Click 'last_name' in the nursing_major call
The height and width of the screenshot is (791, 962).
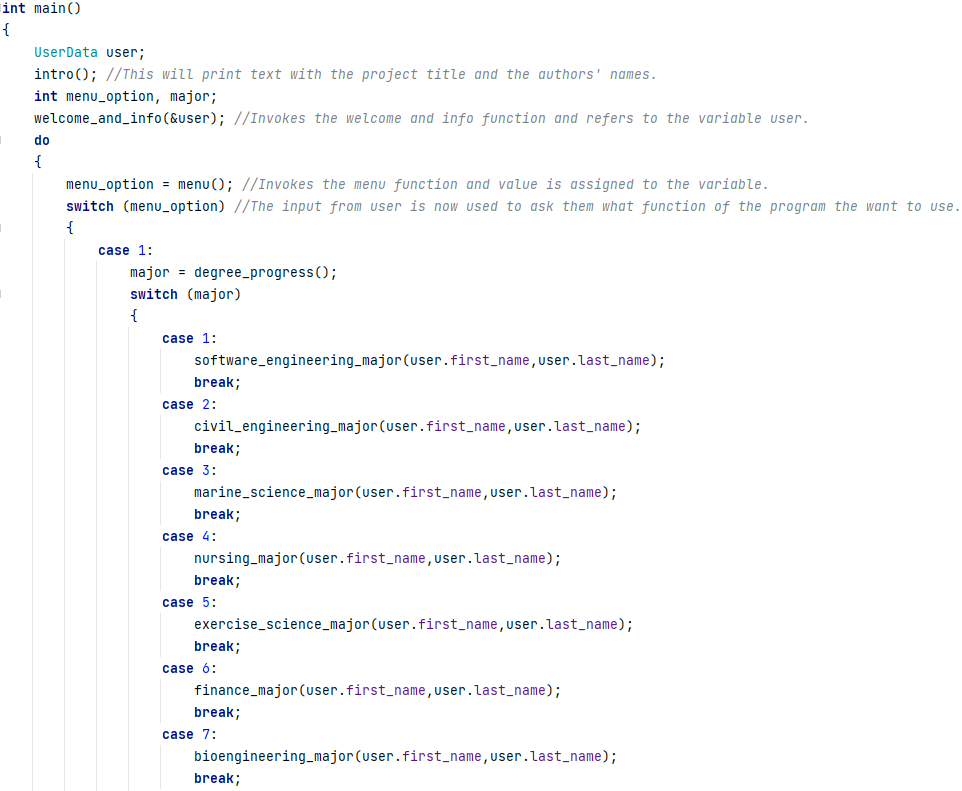click(510, 559)
